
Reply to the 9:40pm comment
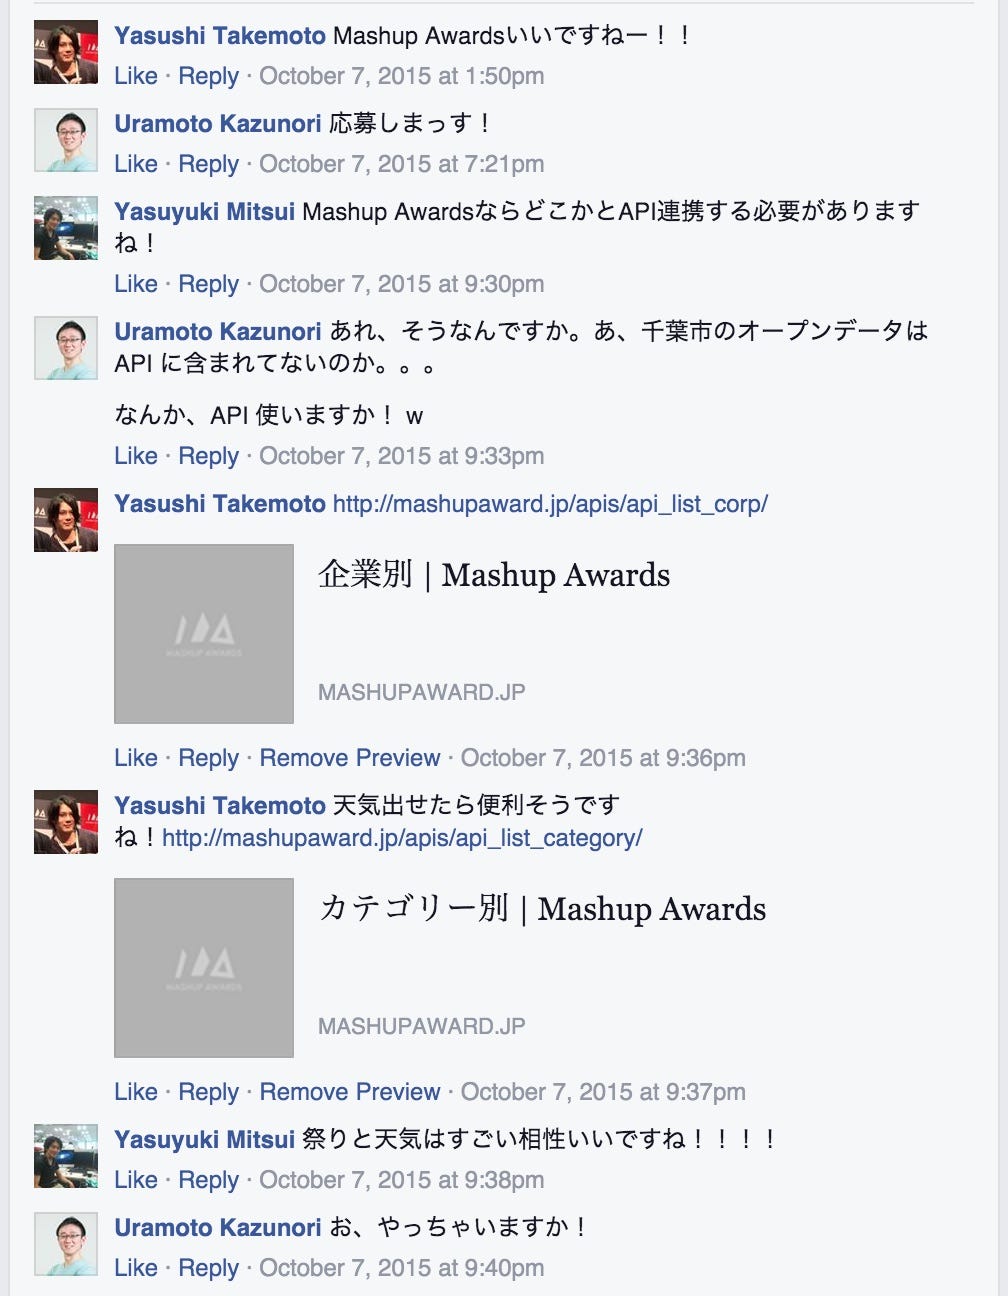coord(208,1268)
